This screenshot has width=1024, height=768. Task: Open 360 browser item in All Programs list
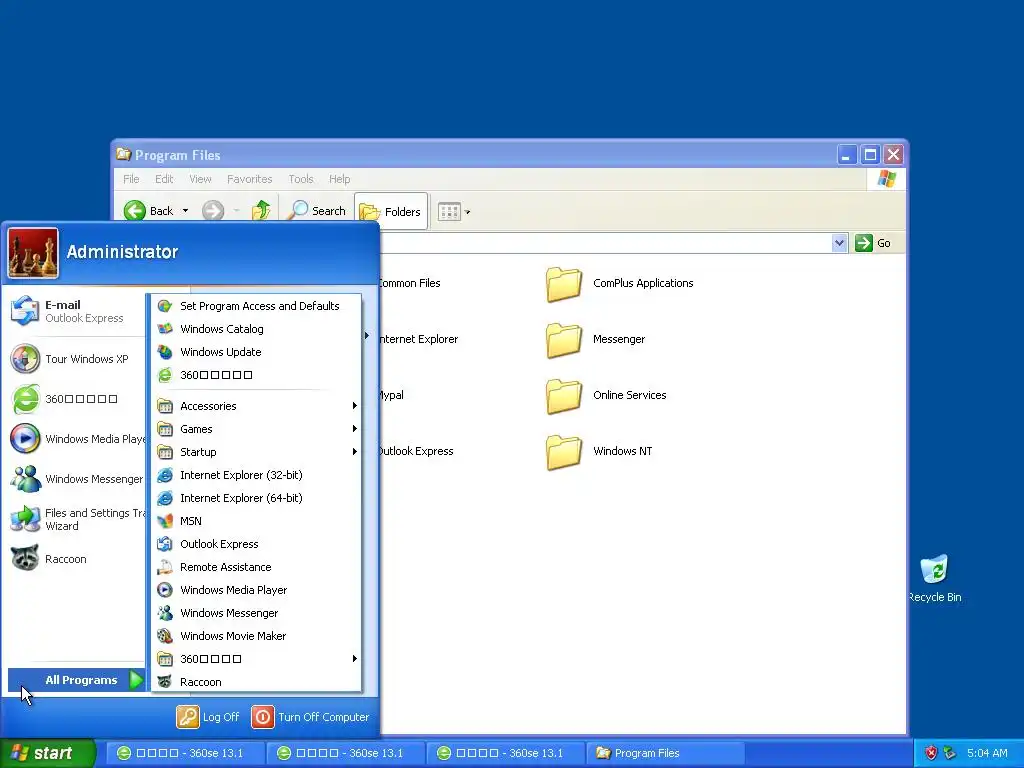point(256,374)
